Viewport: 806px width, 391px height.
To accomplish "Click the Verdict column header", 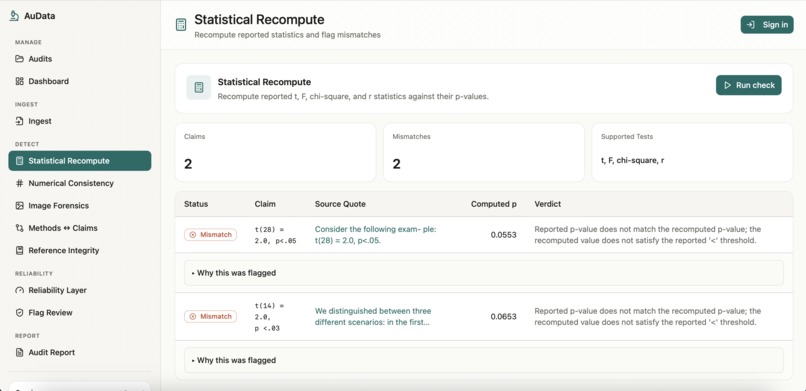I will [547, 204].
